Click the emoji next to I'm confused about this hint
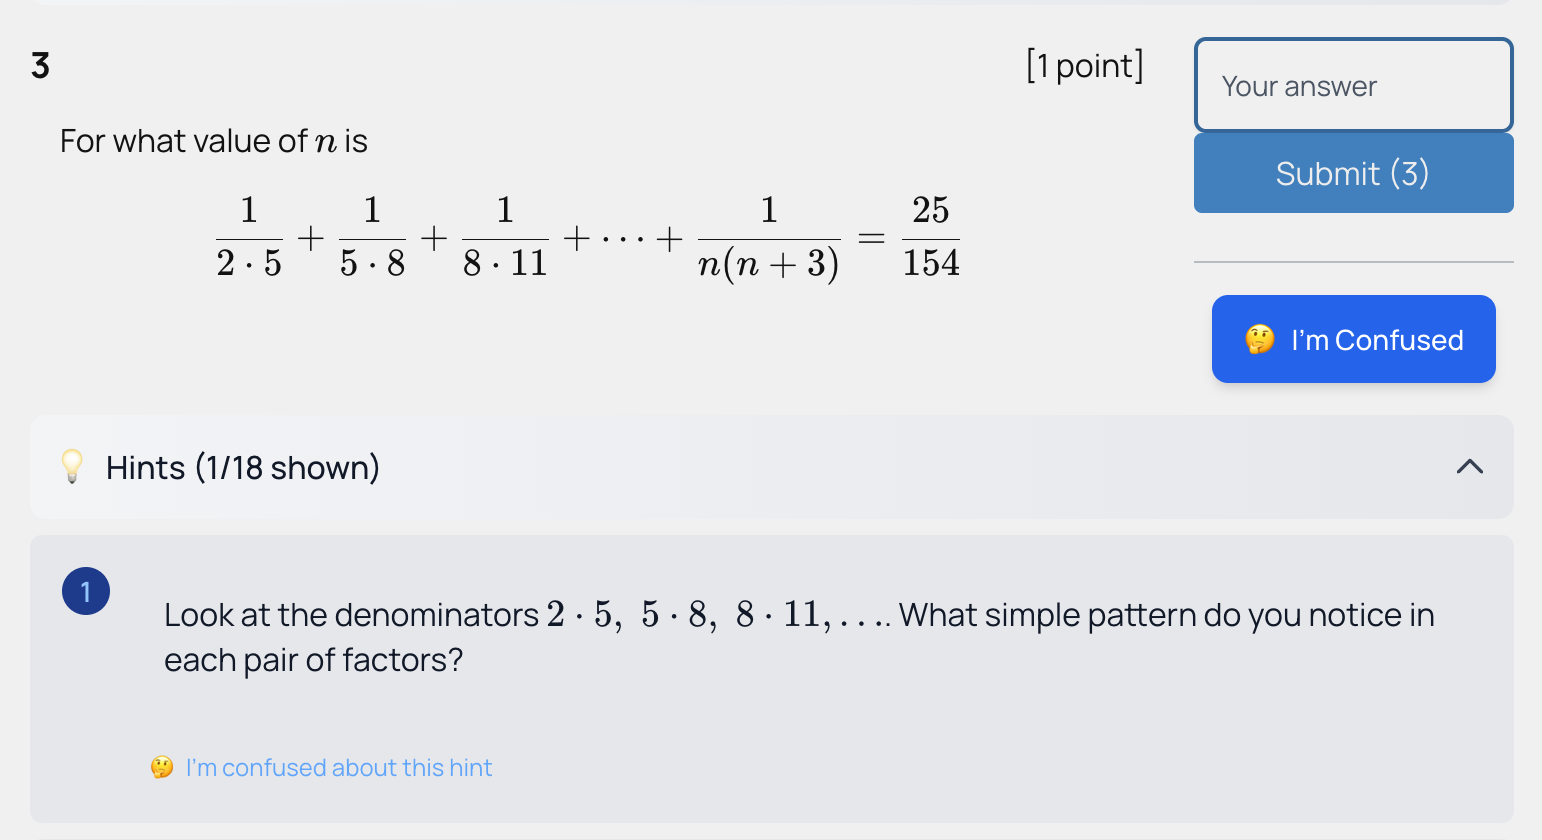This screenshot has height=840, width=1542. pyautogui.click(x=161, y=767)
